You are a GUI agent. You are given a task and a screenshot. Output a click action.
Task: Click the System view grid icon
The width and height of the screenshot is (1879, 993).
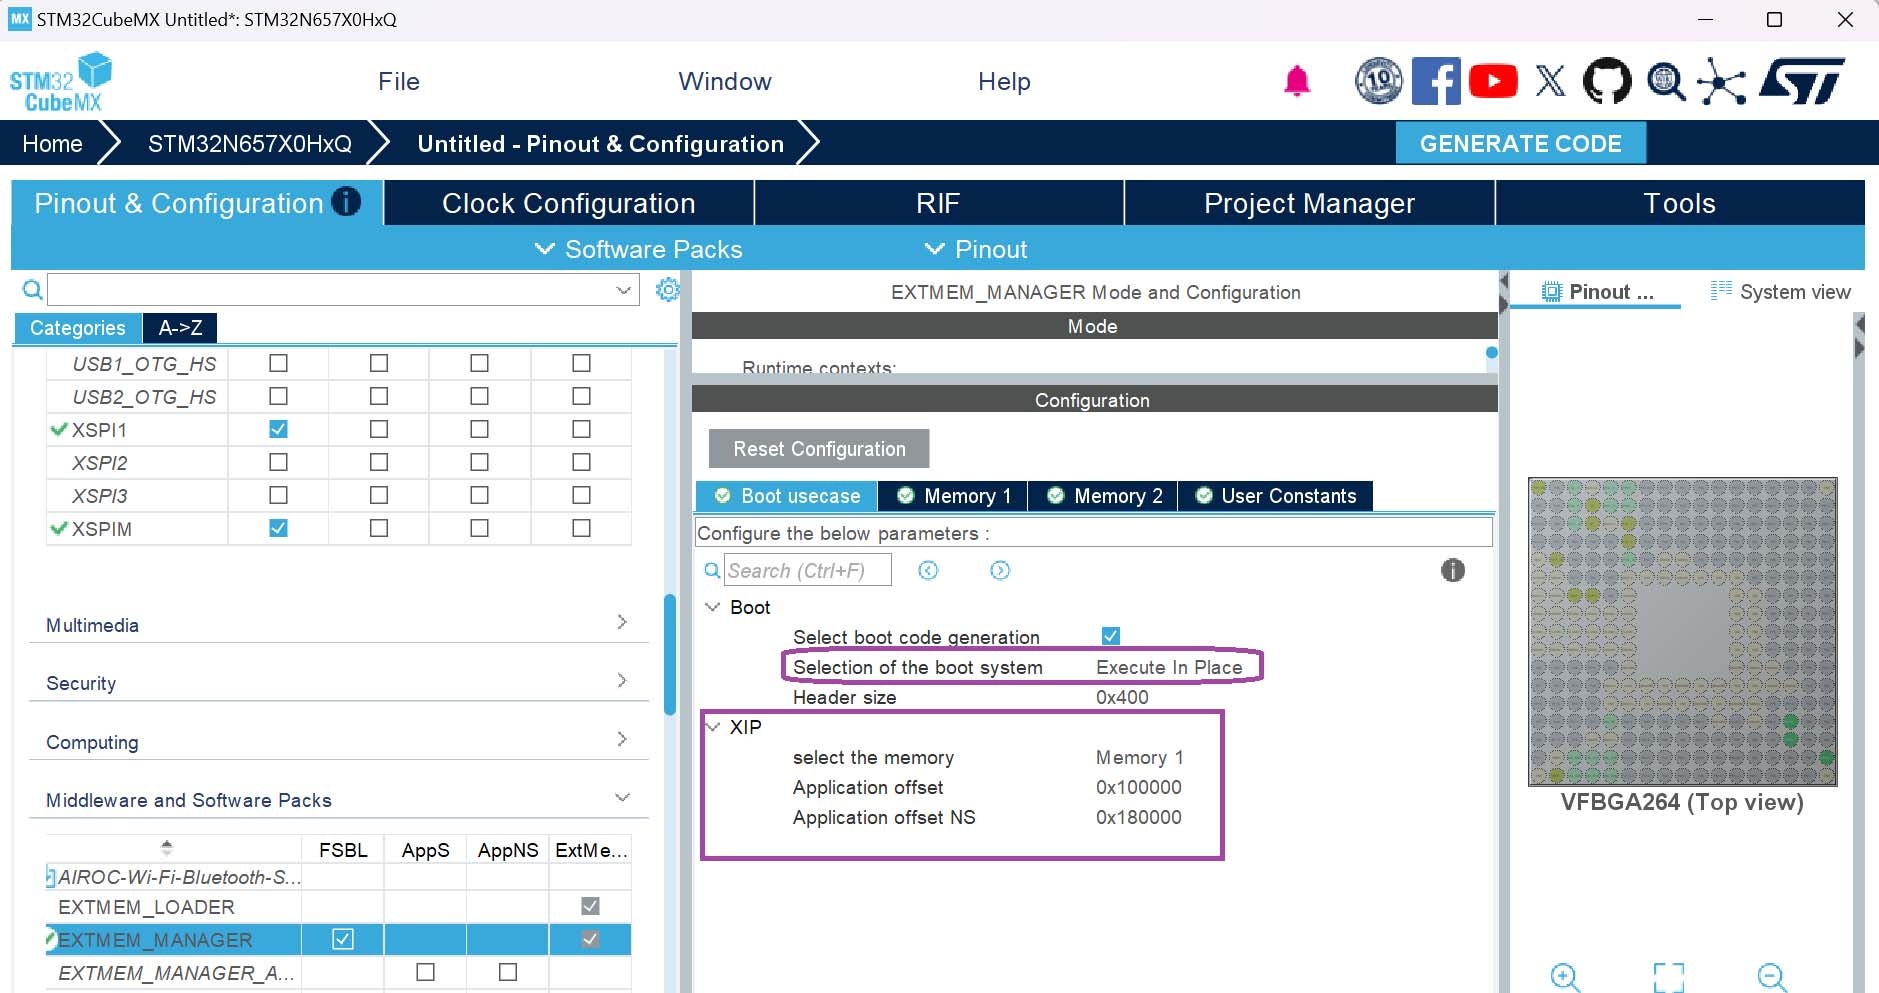coord(1721,291)
